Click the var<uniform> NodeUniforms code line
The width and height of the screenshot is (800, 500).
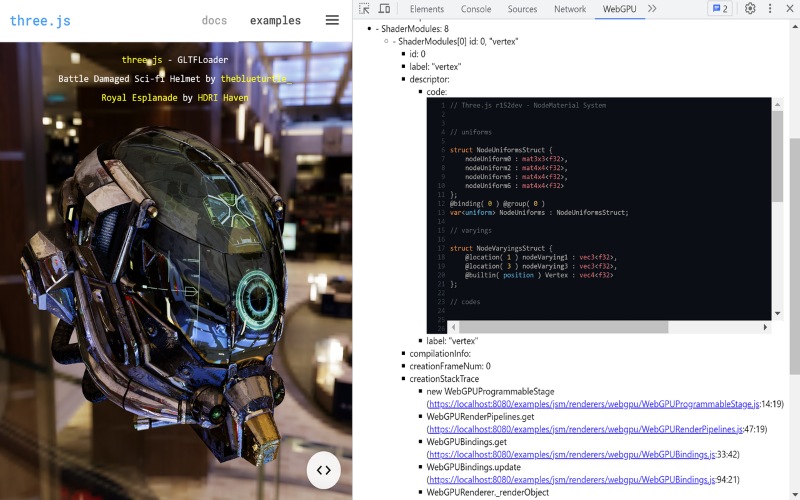tap(539, 212)
